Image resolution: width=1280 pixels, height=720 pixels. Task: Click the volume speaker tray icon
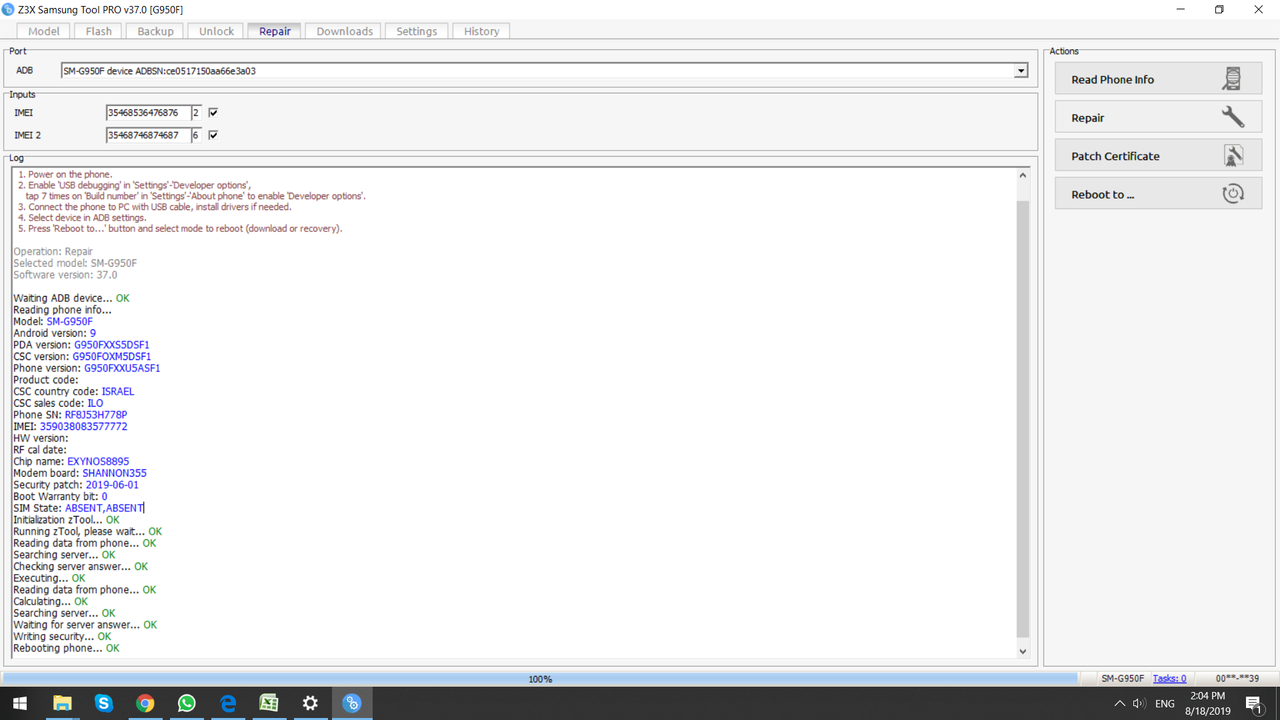coord(1138,703)
